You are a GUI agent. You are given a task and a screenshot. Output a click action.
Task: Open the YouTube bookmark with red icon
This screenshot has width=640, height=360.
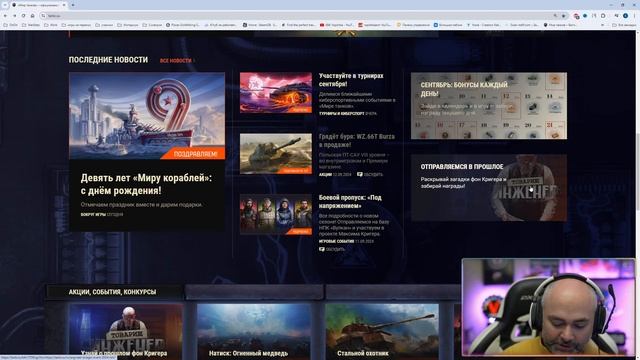point(337,25)
